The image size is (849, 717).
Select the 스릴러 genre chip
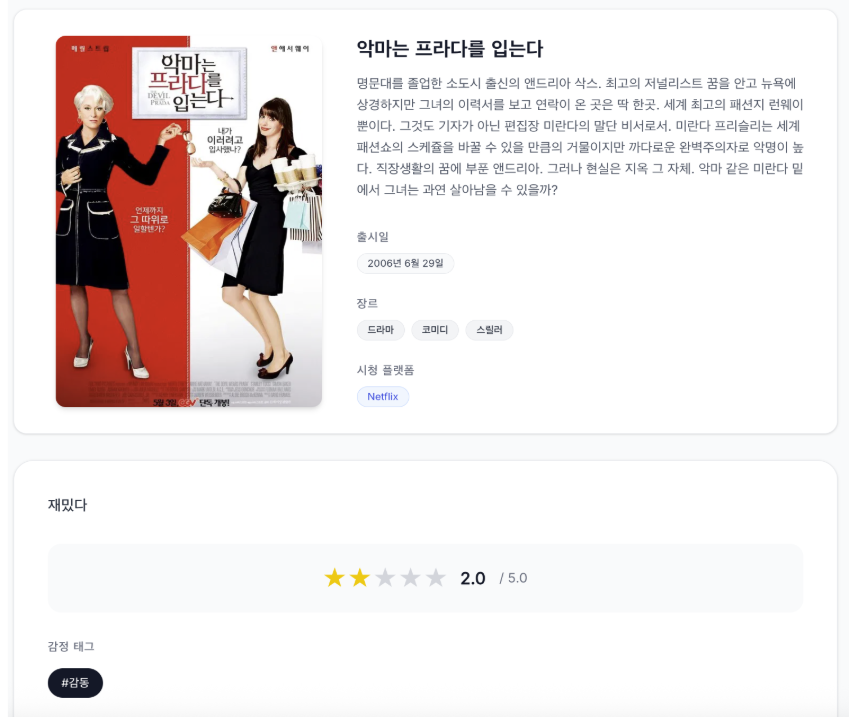click(x=489, y=330)
